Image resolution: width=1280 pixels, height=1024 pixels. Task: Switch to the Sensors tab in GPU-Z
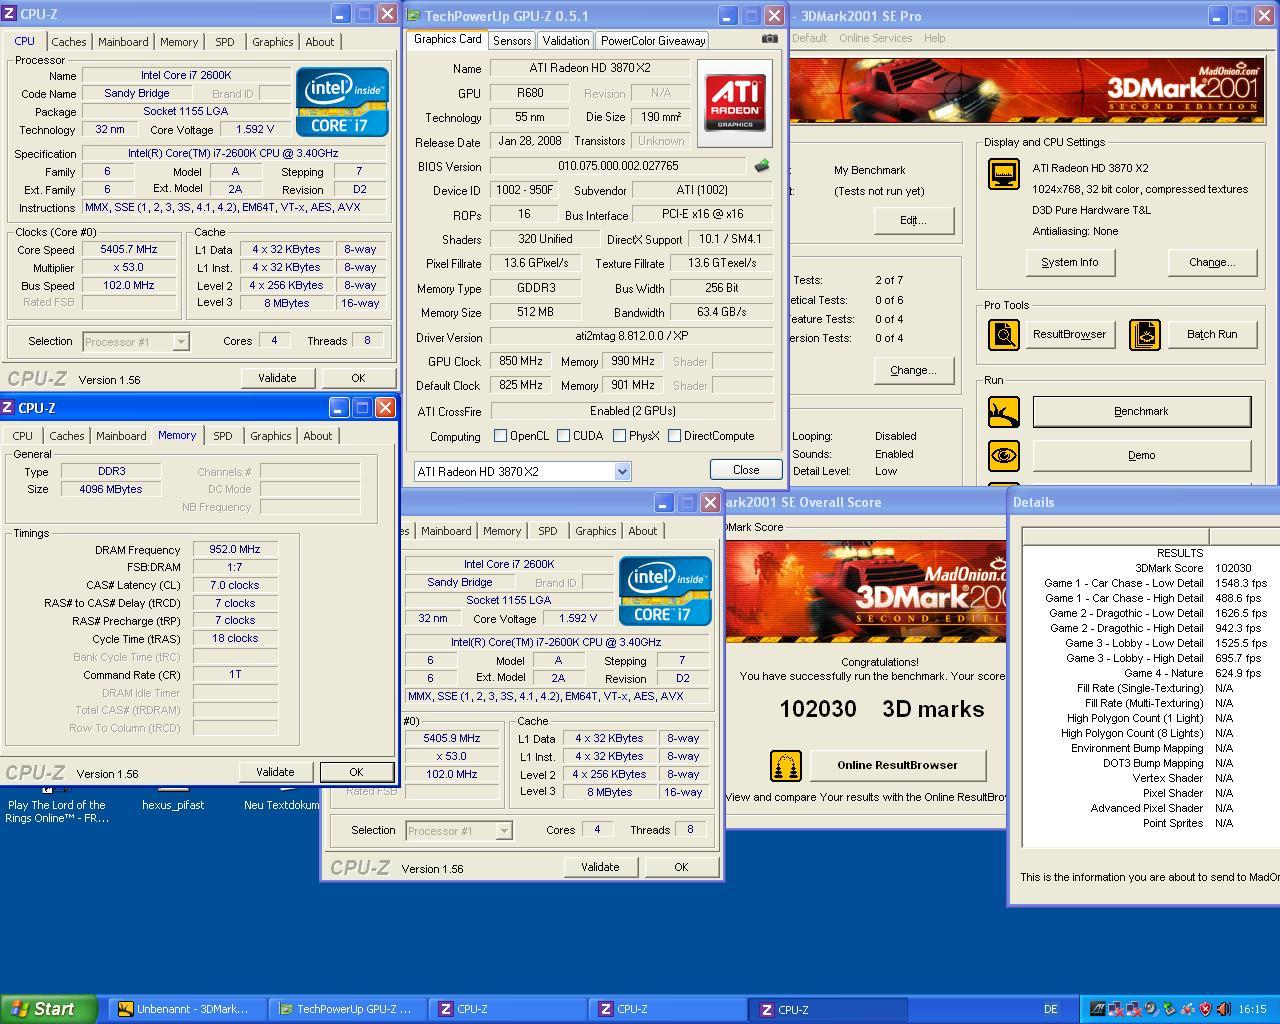[x=512, y=41]
